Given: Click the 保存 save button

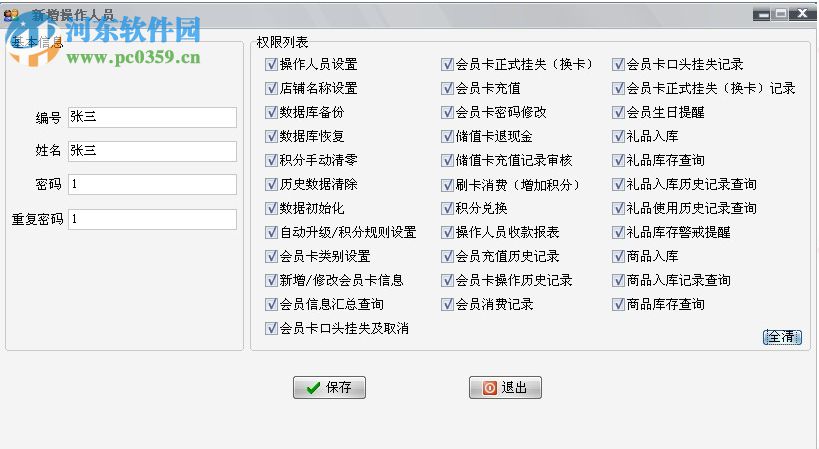Looking at the screenshot, I should 329,387.
